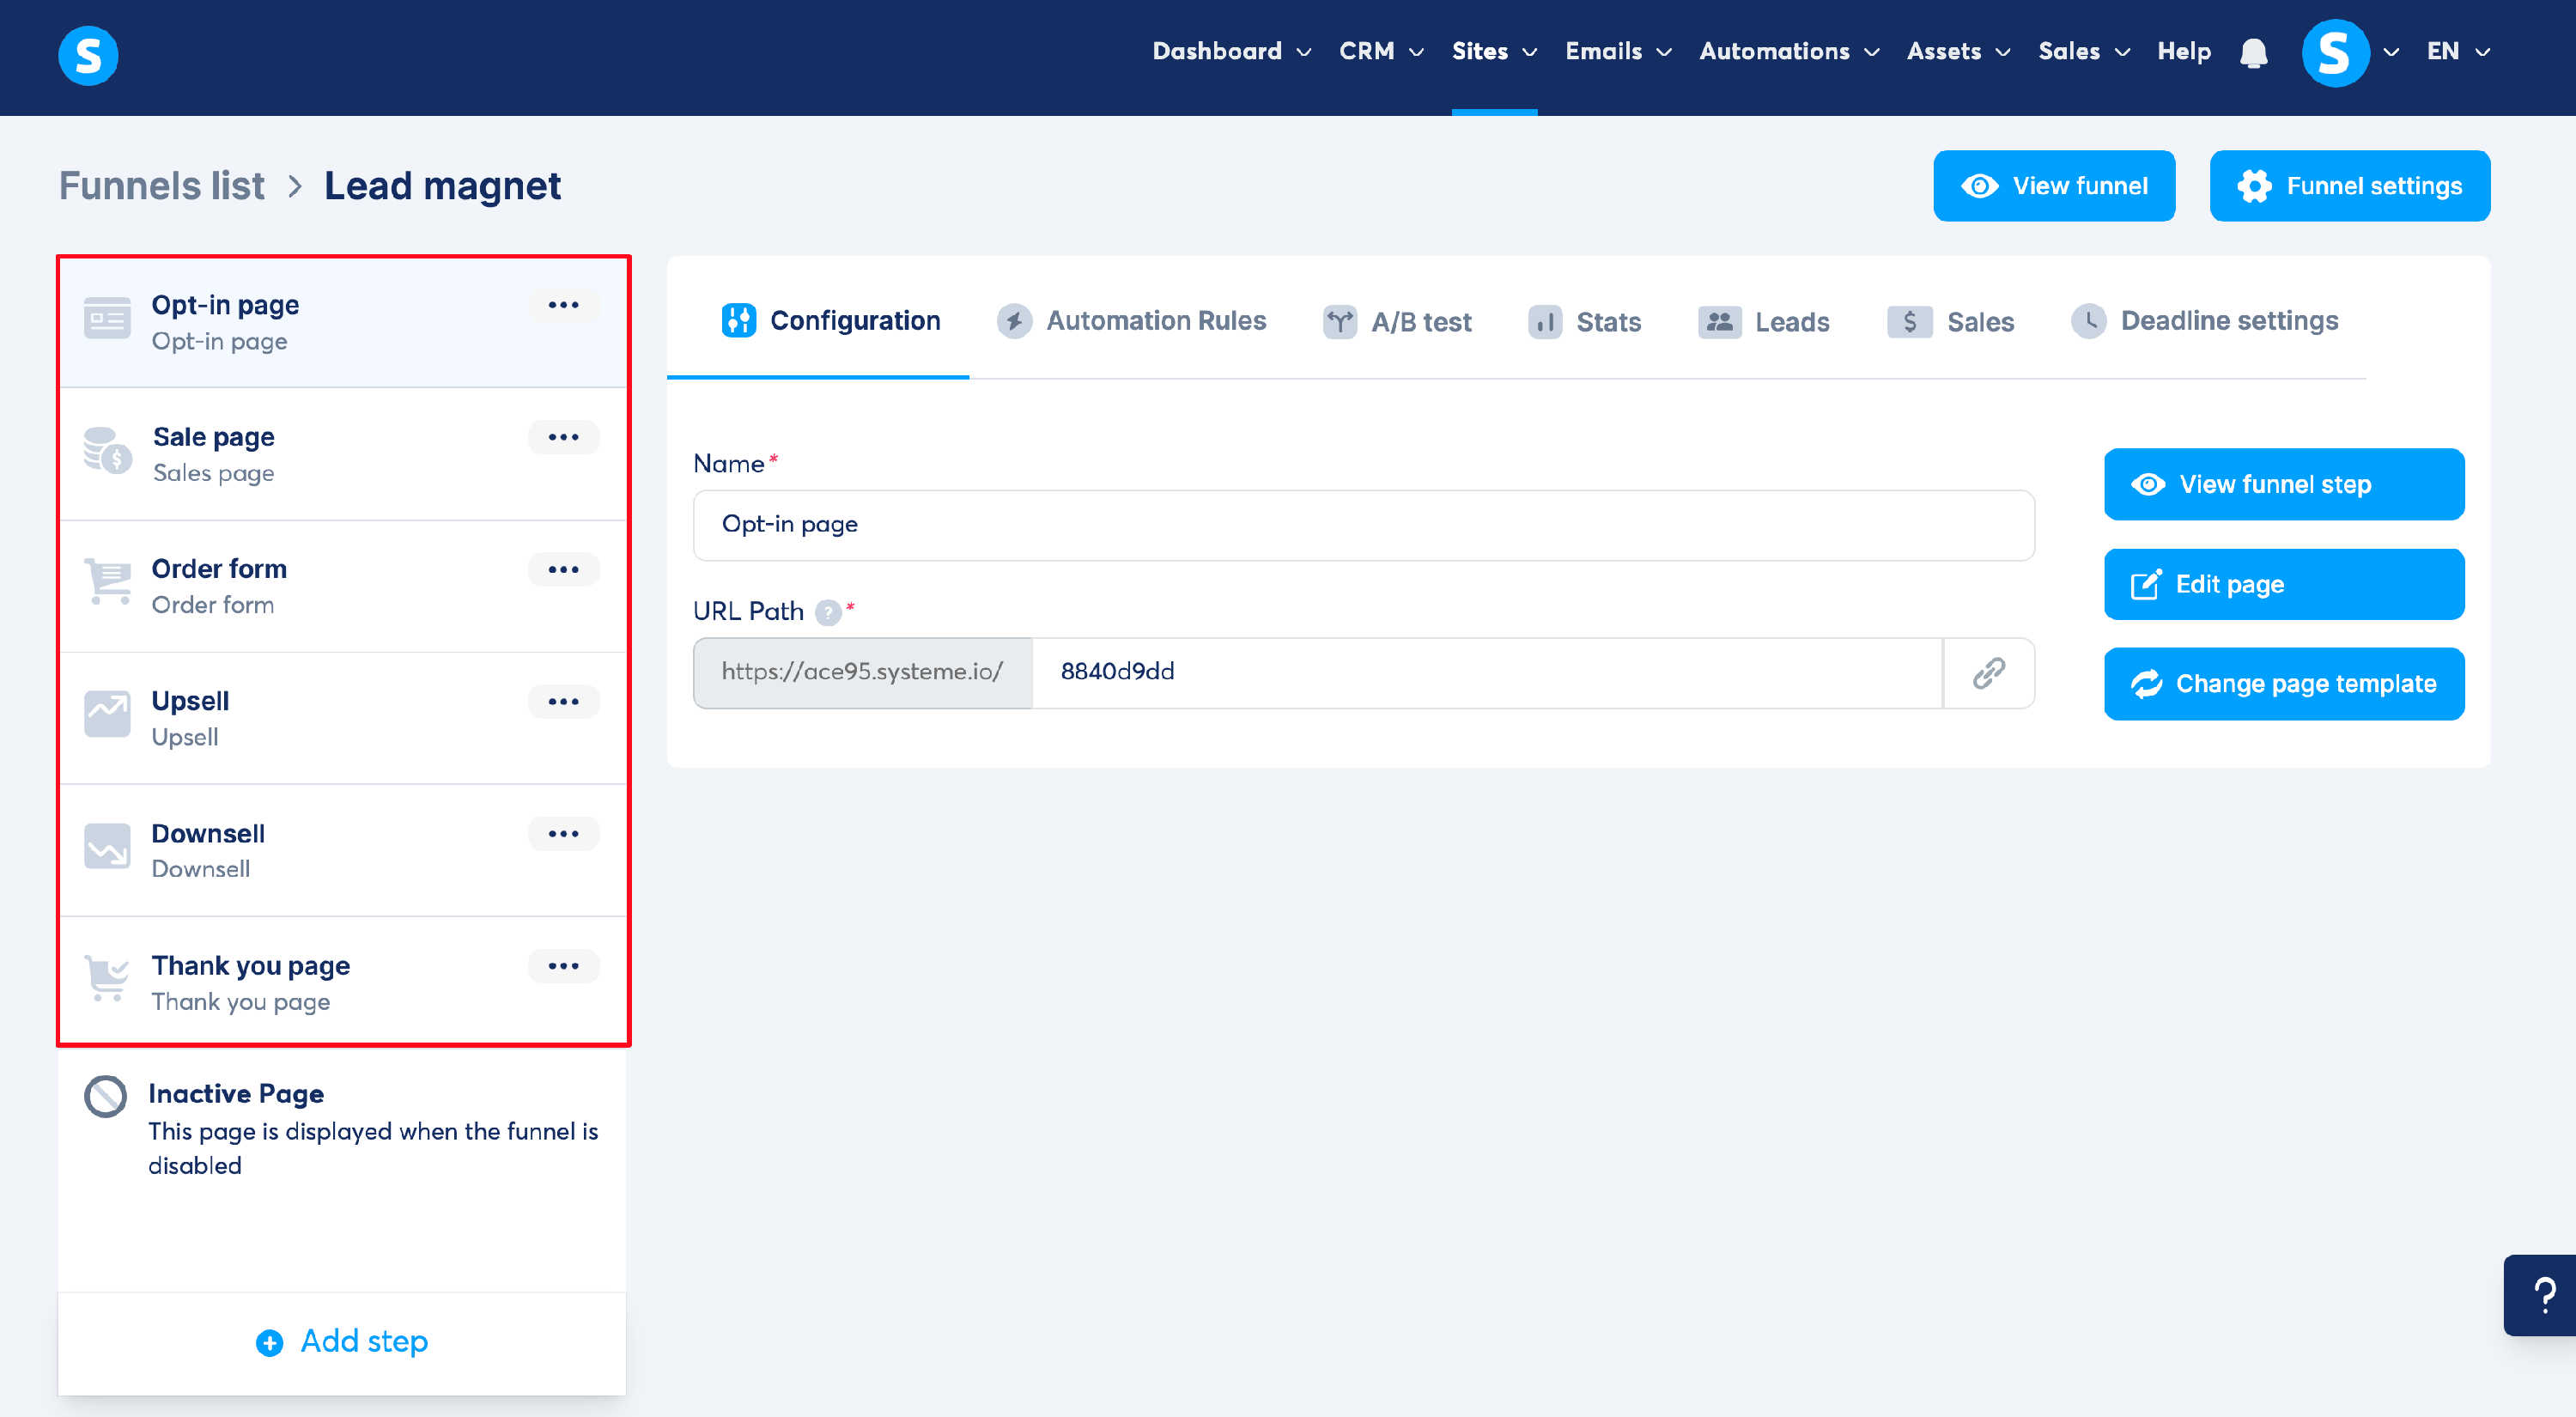Select the Upsell step
This screenshot has height=1417, width=2576.
coord(342,718)
